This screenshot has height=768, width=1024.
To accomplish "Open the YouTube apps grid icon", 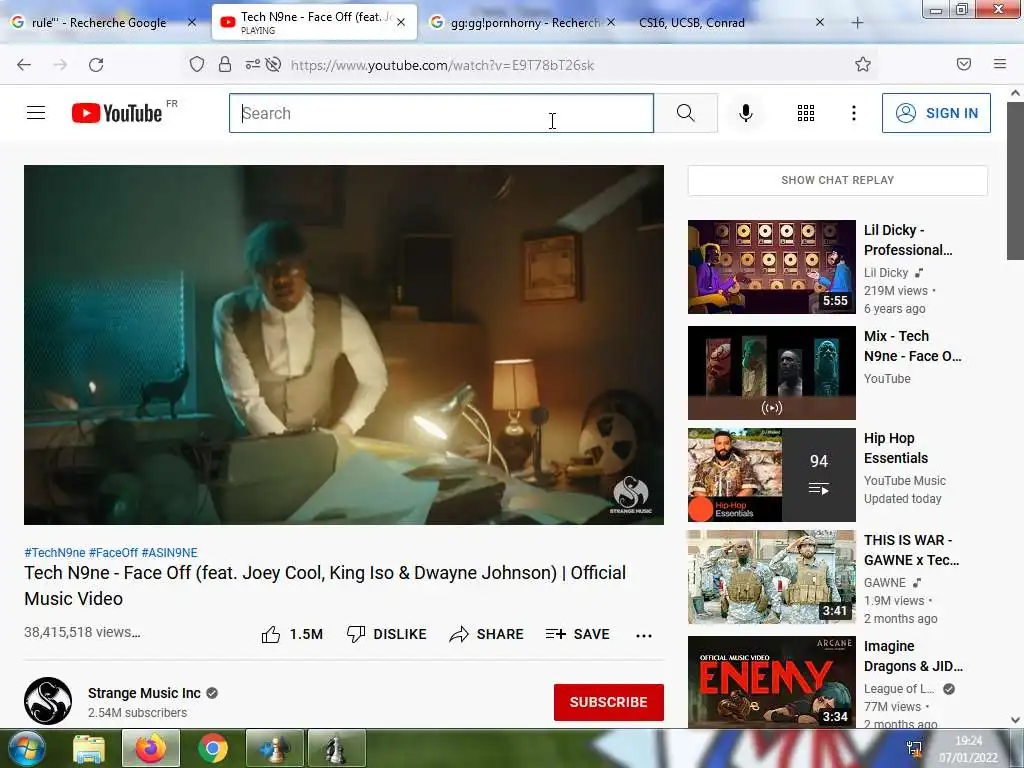I will [x=806, y=113].
